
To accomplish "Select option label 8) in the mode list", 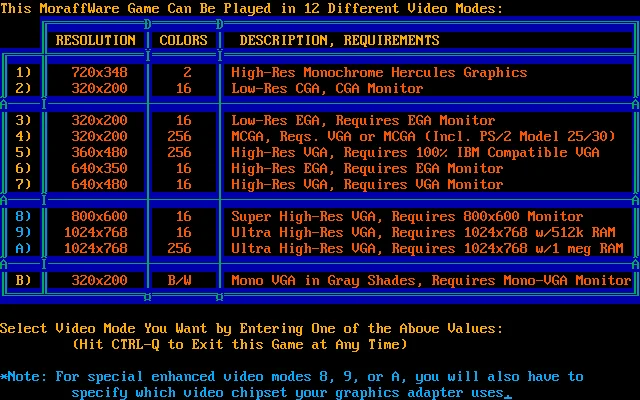I will (23, 216).
